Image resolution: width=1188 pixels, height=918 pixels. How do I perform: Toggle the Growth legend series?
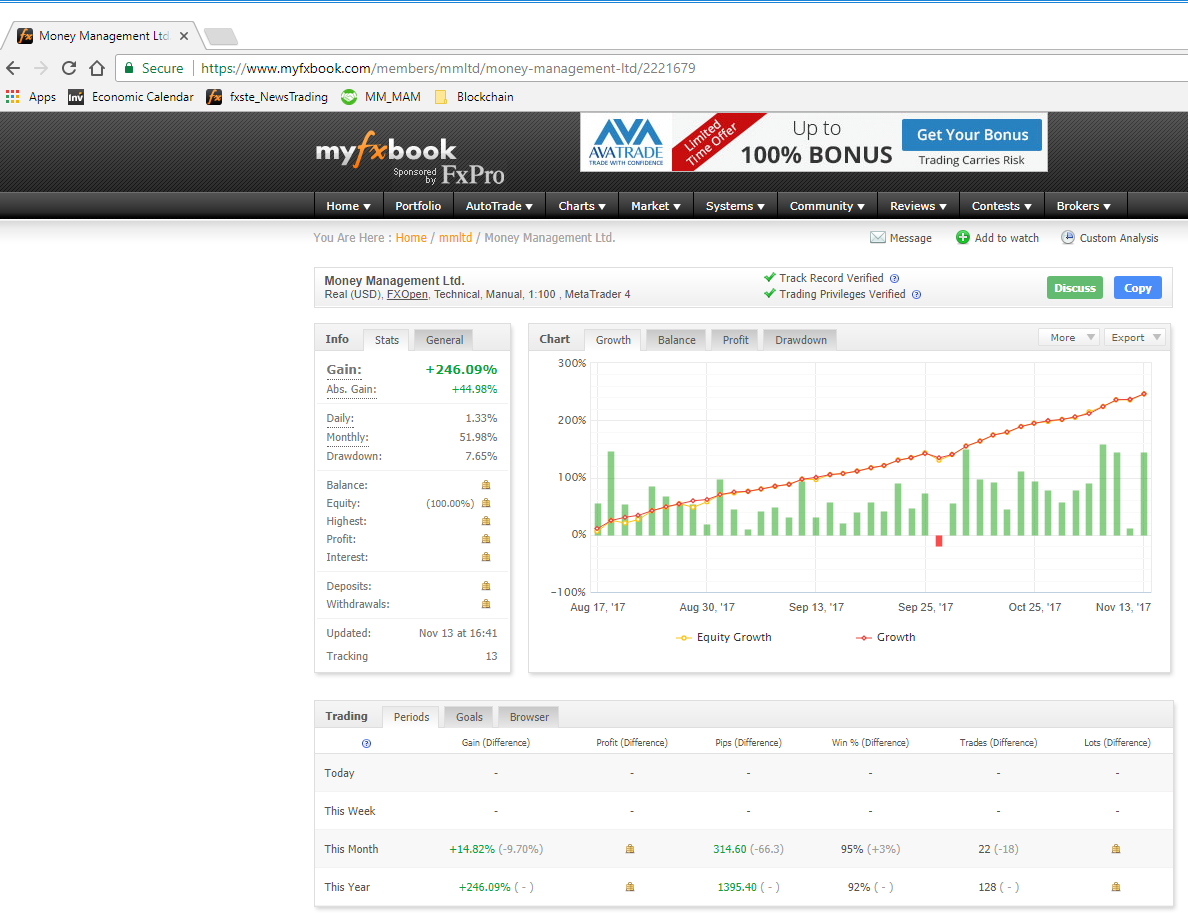(x=886, y=638)
